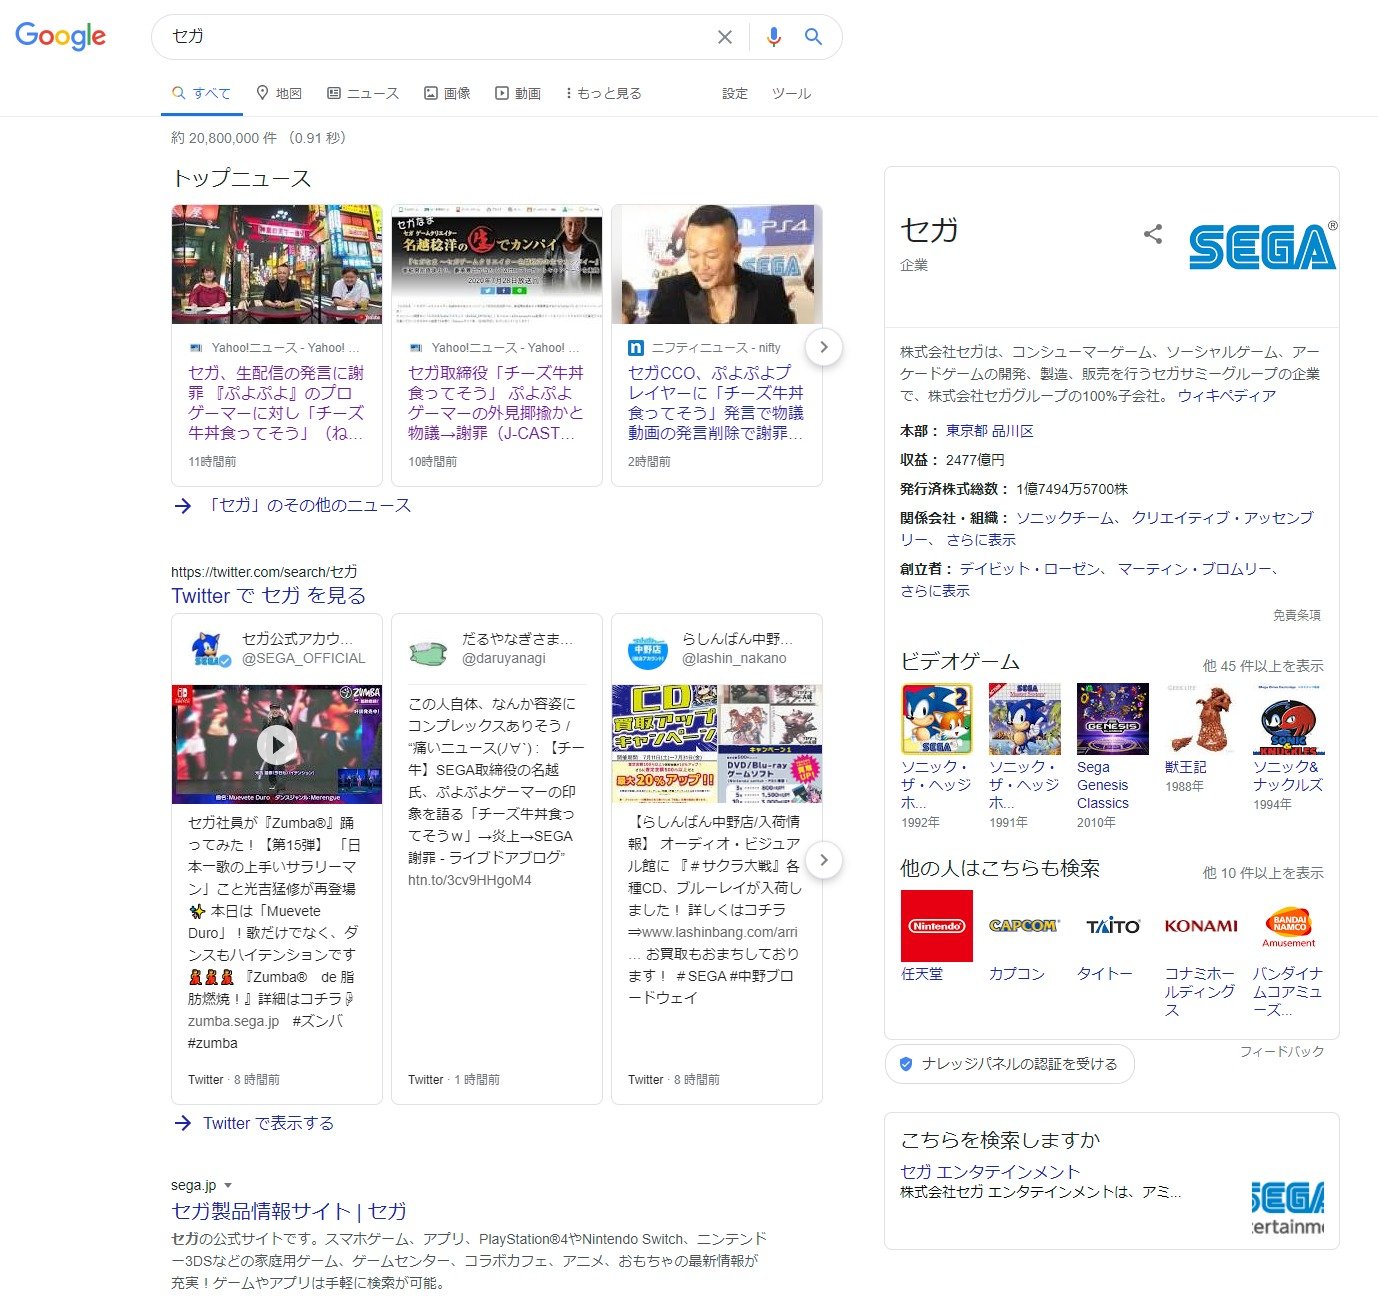The height and width of the screenshot is (1306, 1378).
Task: Show more related searches via 他 10 件以上を表示
Action: point(1263,873)
